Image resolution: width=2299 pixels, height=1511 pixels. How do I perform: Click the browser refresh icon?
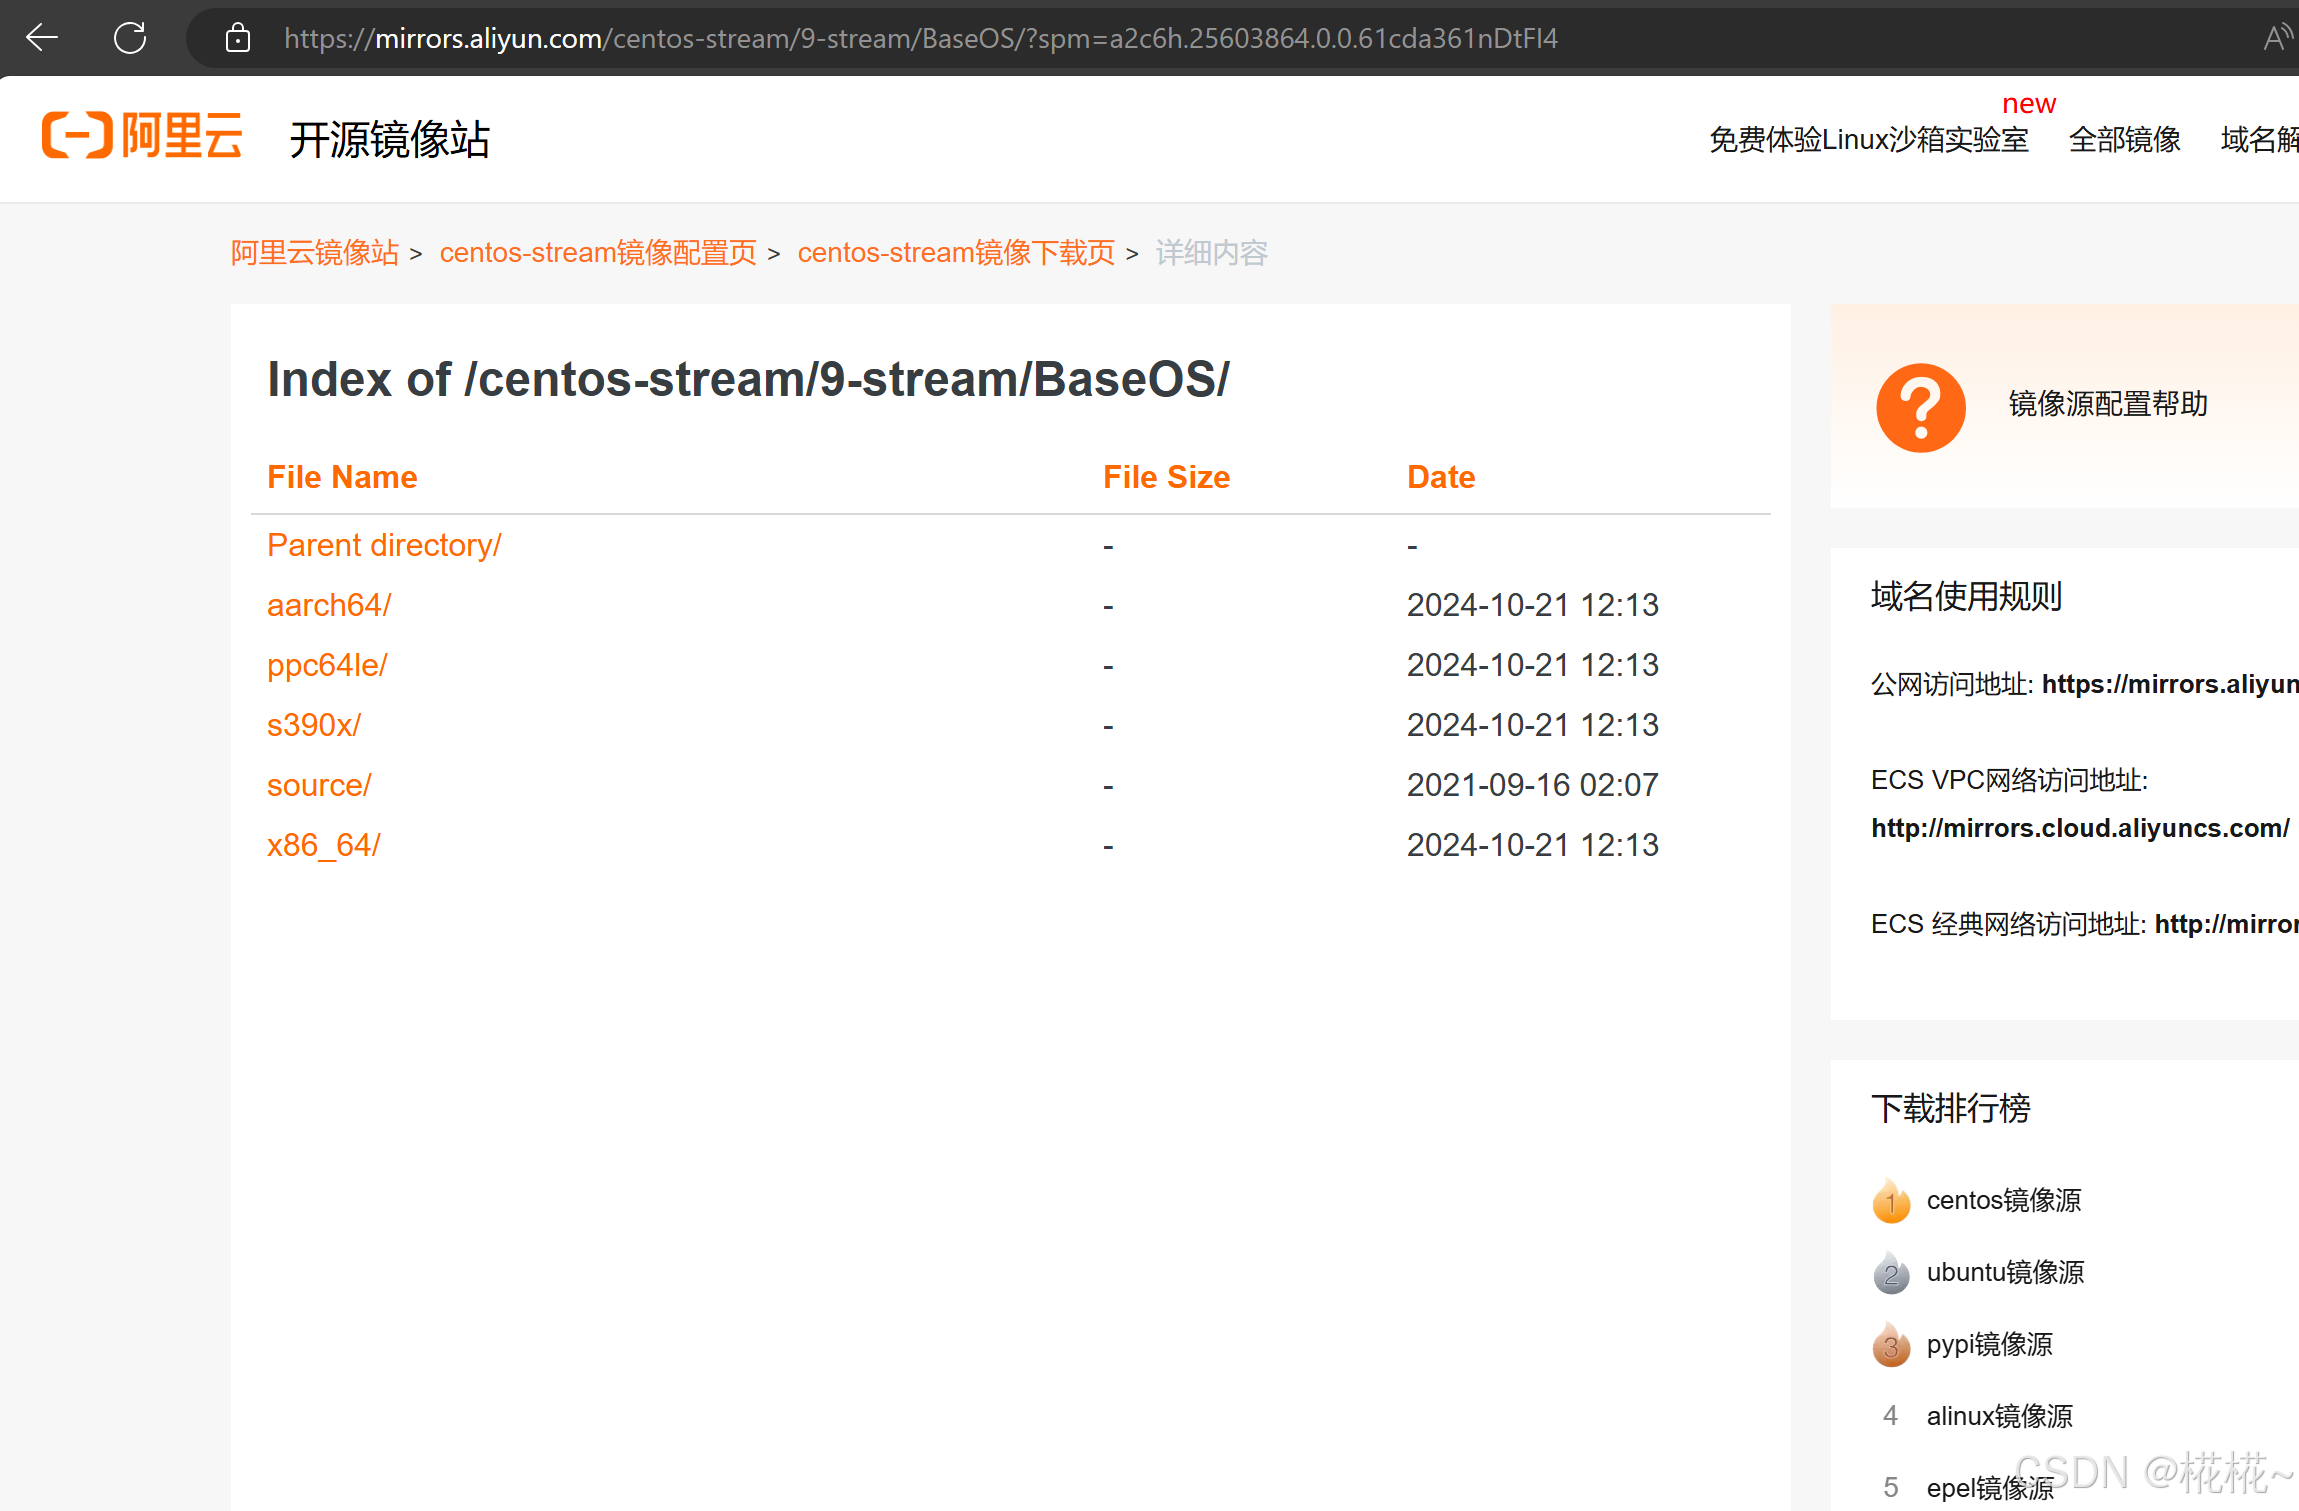(130, 38)
